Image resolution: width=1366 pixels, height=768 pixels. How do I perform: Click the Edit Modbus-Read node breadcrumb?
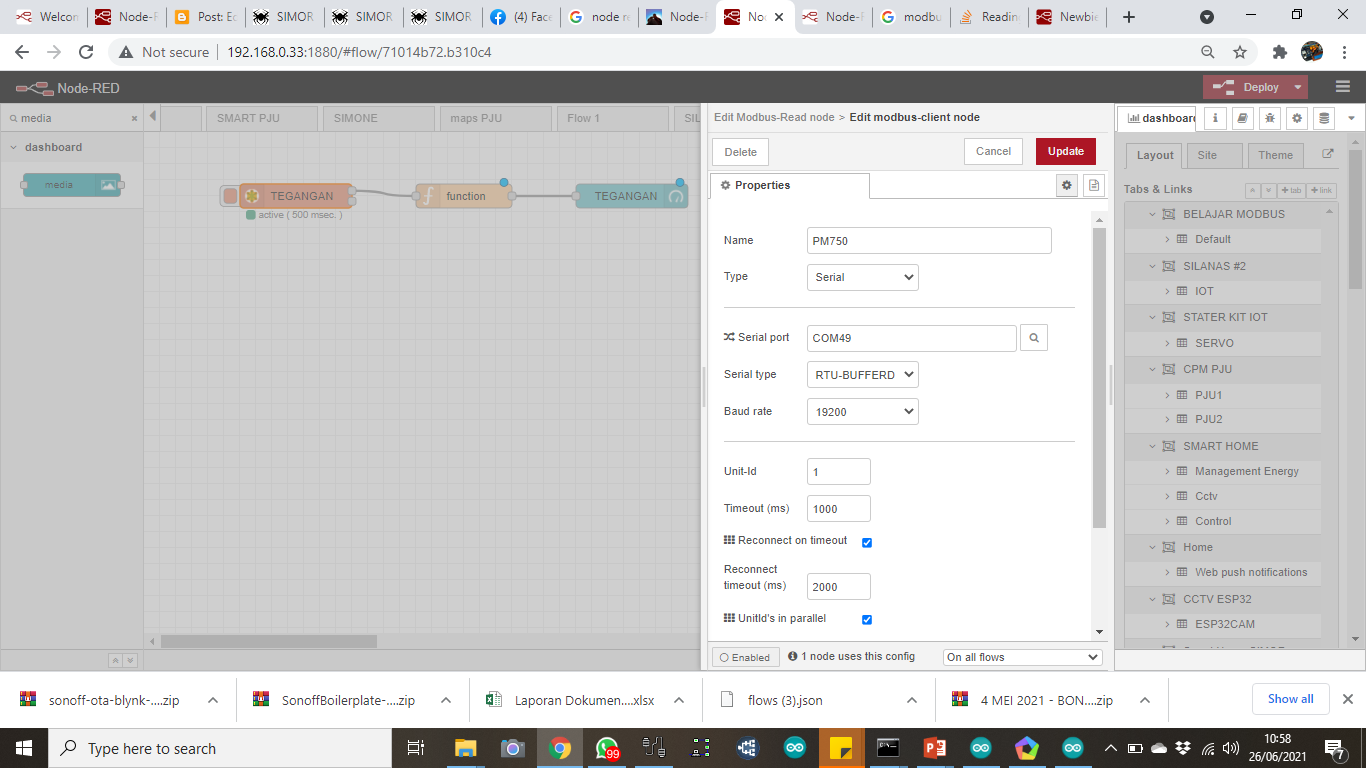[x=773, y=117]
